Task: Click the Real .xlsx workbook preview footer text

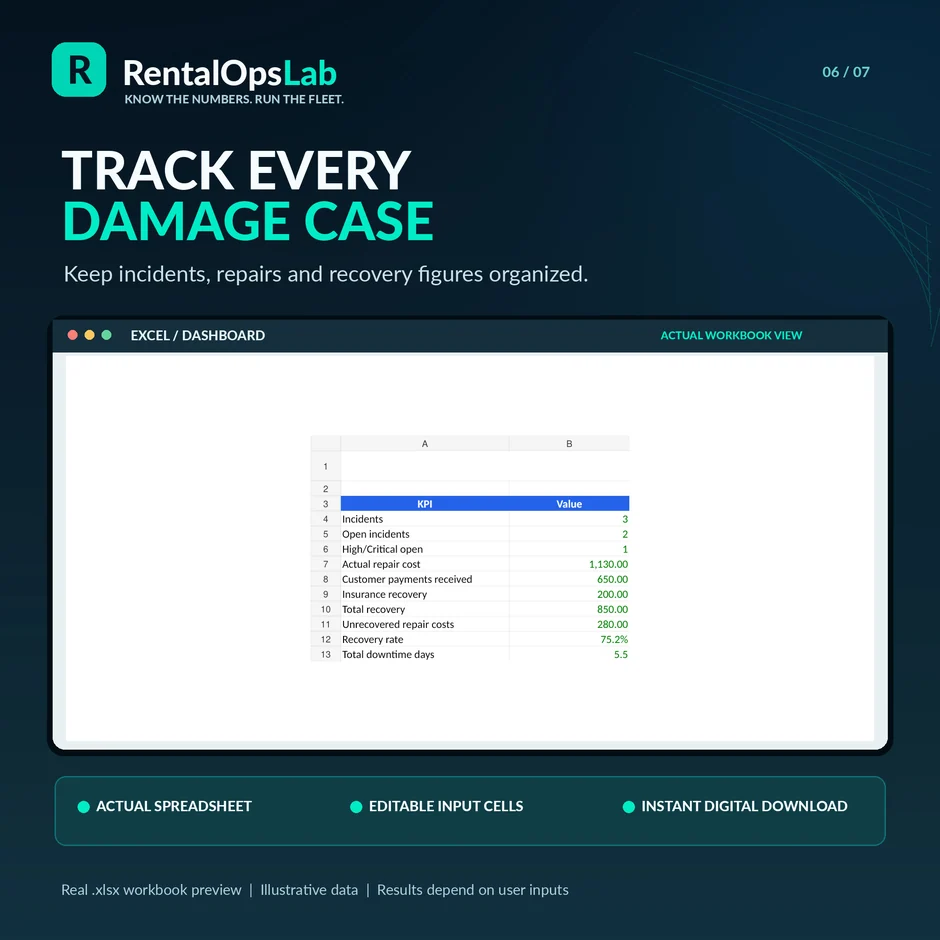Action: [x=151, y=890]
